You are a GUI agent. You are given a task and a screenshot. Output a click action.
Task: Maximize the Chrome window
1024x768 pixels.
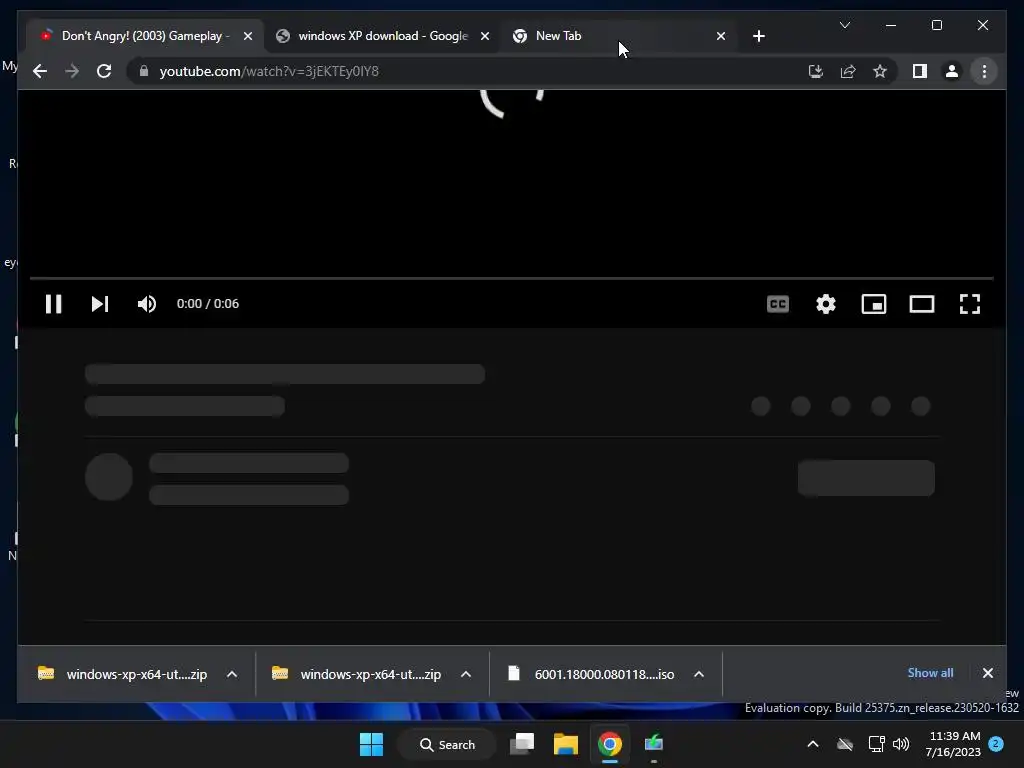936,25
